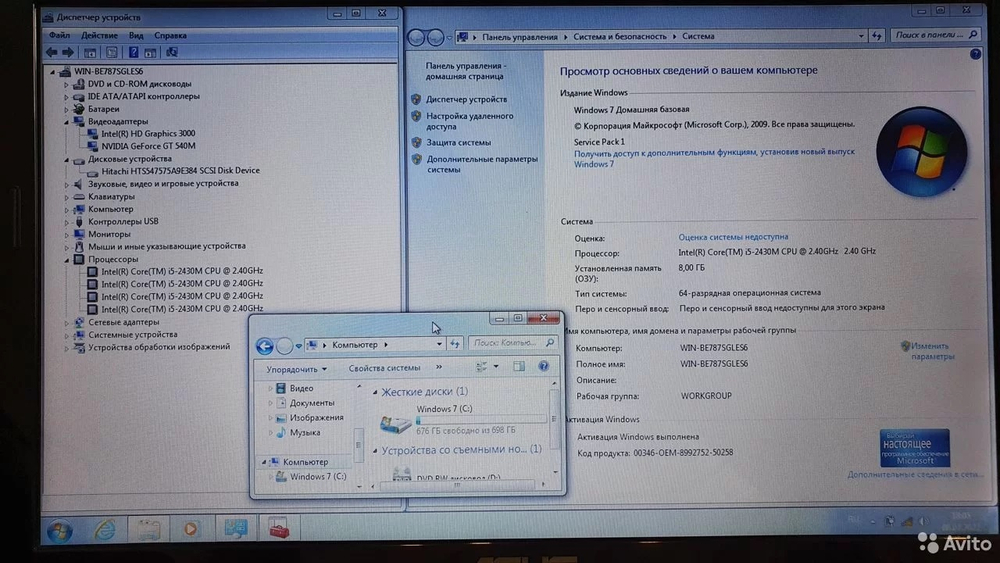Select Мыши и иные указывающие устройства

tap(166, 246)
